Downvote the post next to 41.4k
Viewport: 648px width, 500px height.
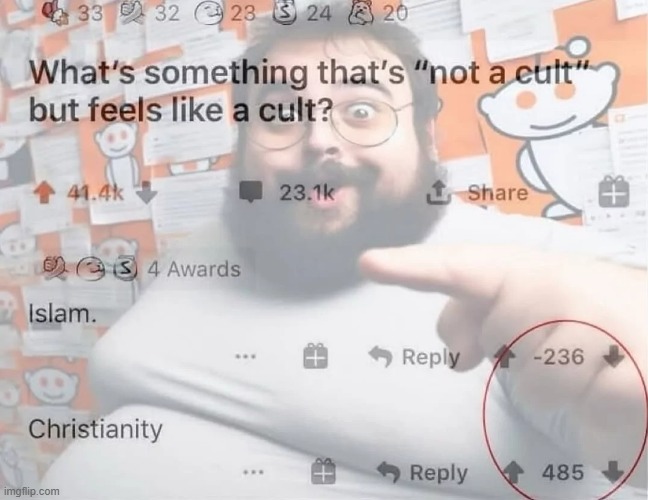click(147, 193)
